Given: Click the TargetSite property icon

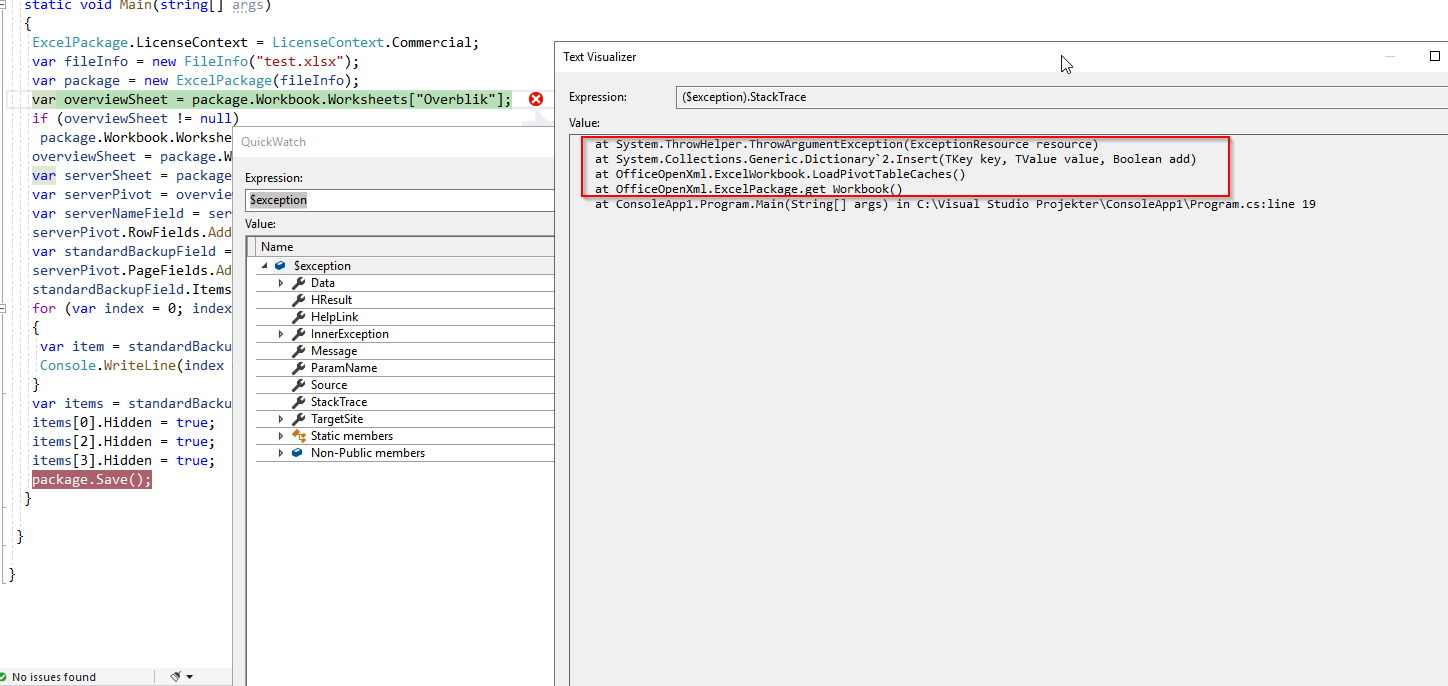Looking at the screenshot, I should (299, 419).
